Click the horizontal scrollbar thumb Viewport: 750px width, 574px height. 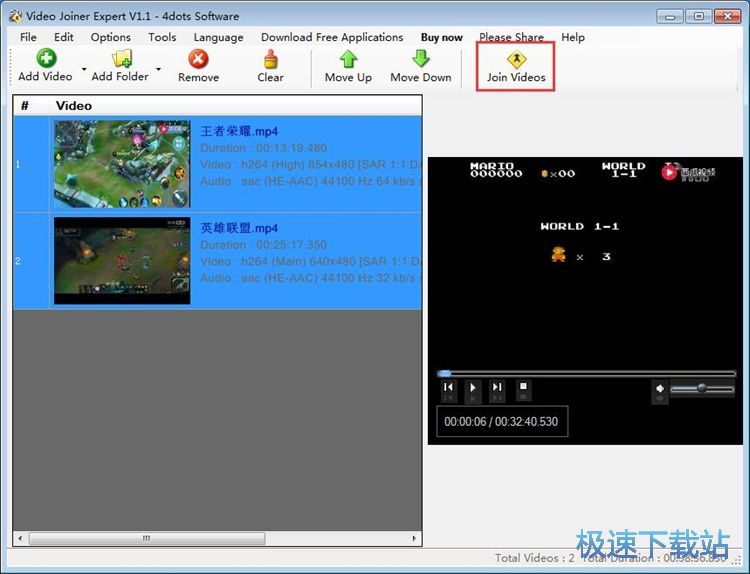(x=147, y=538)
